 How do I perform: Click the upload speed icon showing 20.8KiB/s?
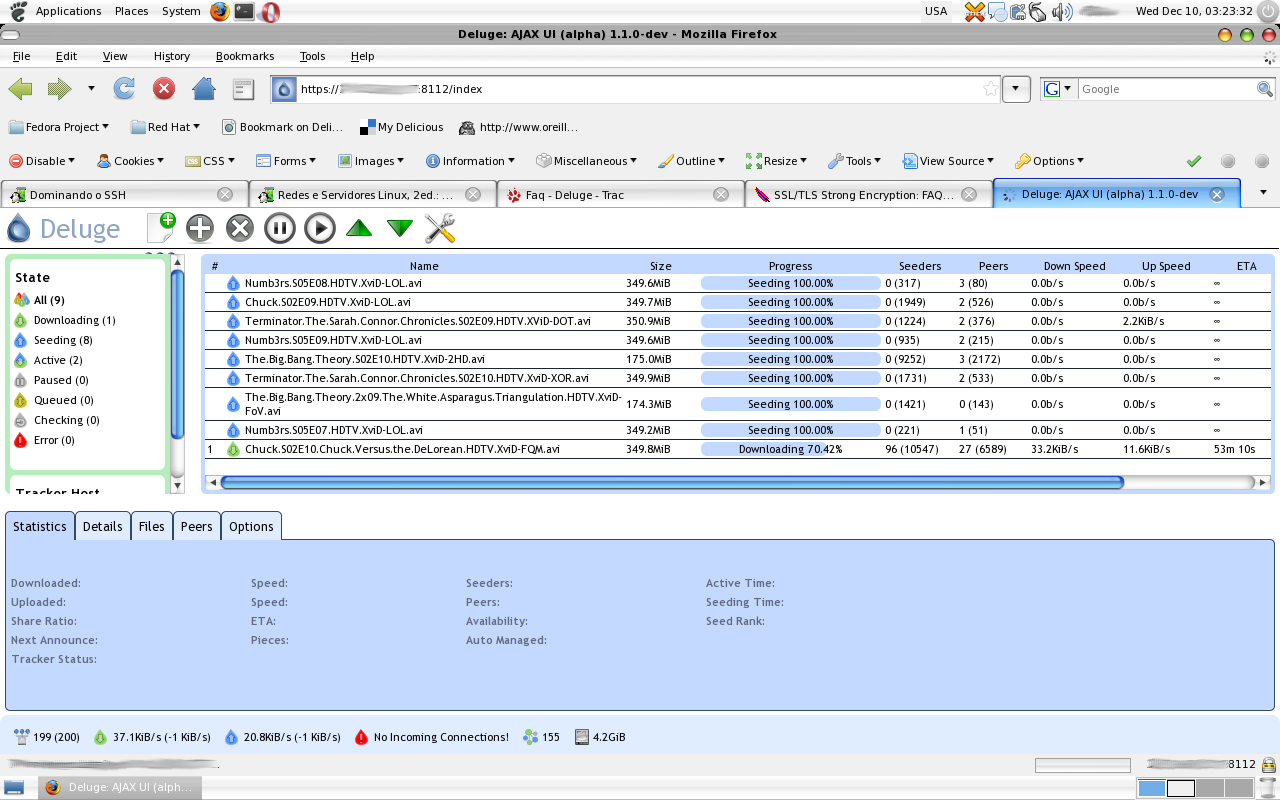(232, 737)
